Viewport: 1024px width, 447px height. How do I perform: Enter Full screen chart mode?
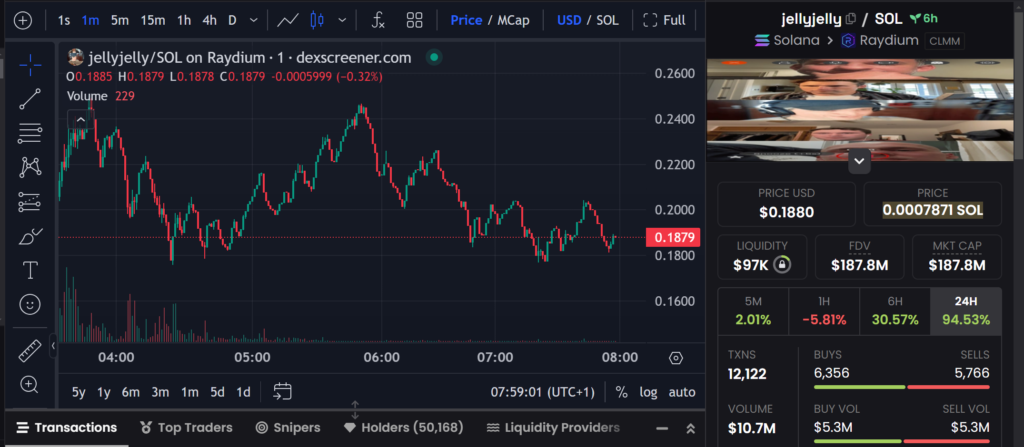pos(665,20)
